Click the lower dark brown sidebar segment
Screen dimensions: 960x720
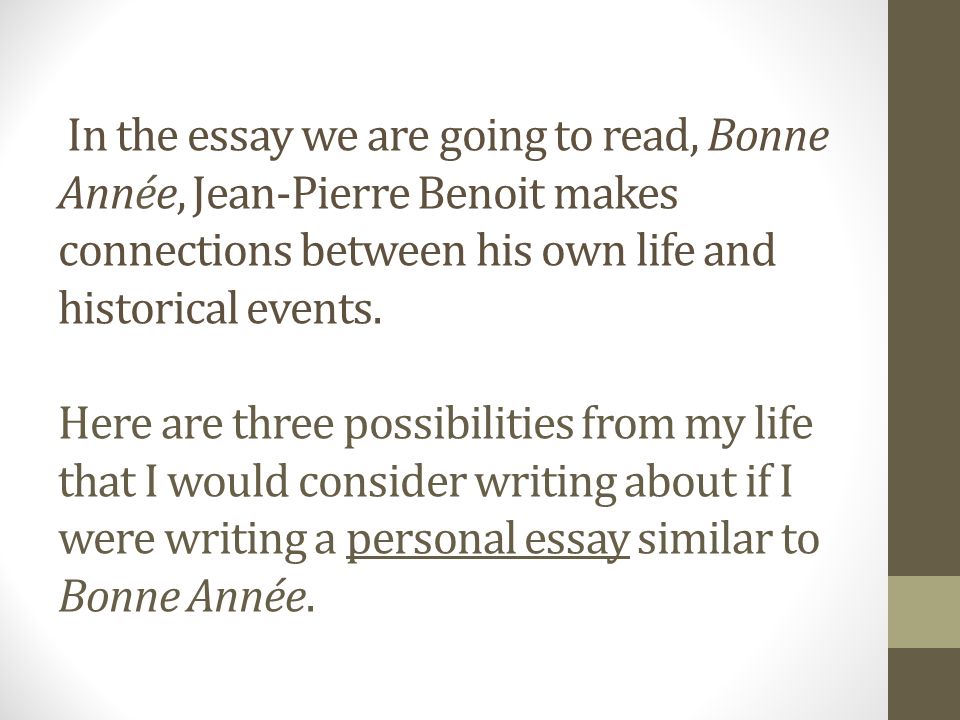pos(924,684)
